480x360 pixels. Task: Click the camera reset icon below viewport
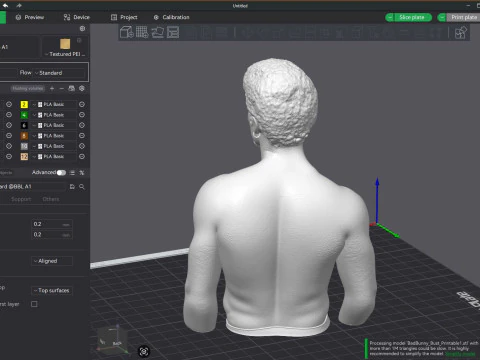point(144,351)
